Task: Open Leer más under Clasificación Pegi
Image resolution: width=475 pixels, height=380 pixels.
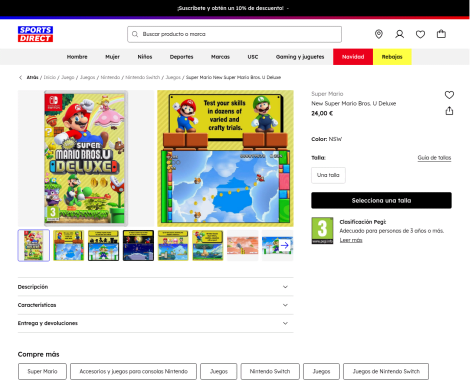Action: coord(351,240)
